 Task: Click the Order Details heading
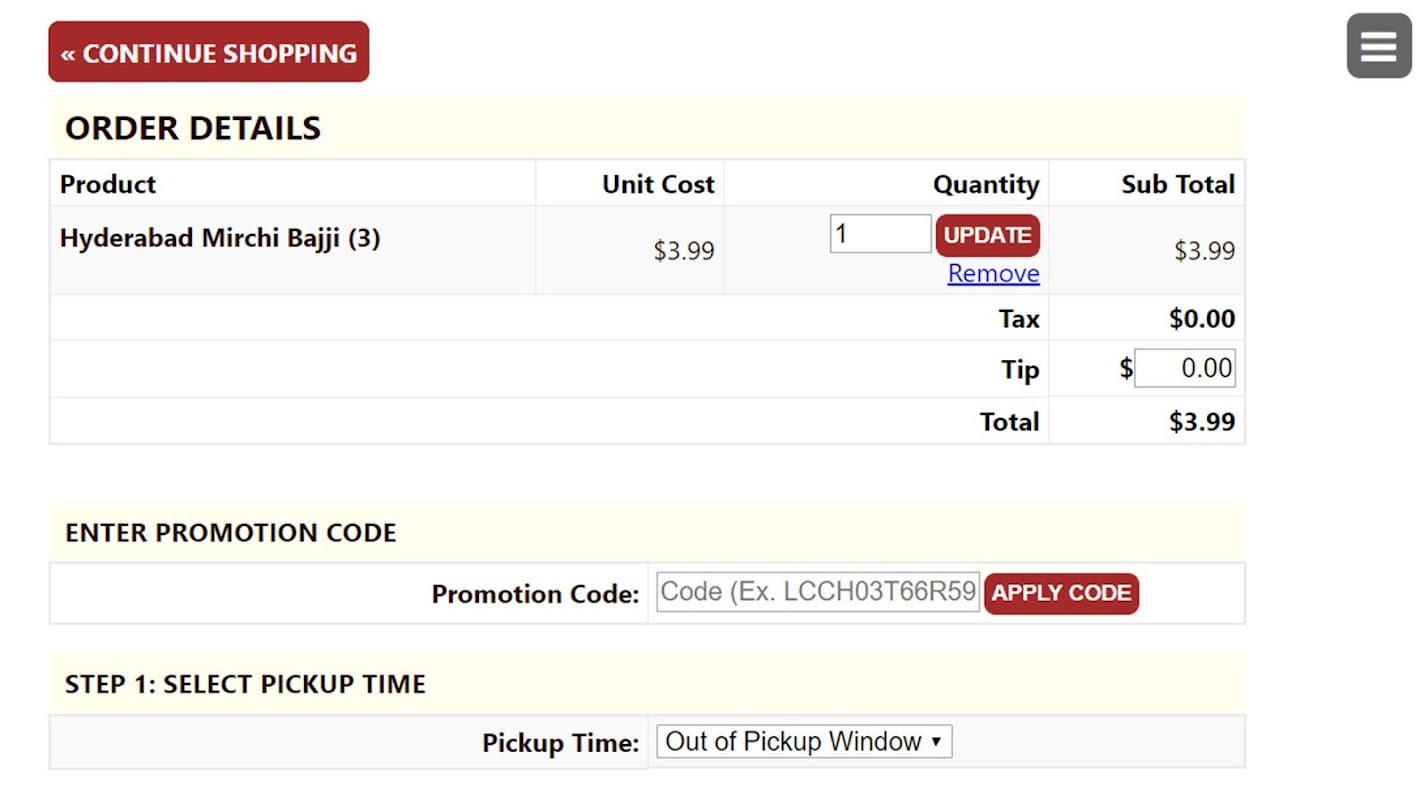(193, 128)
